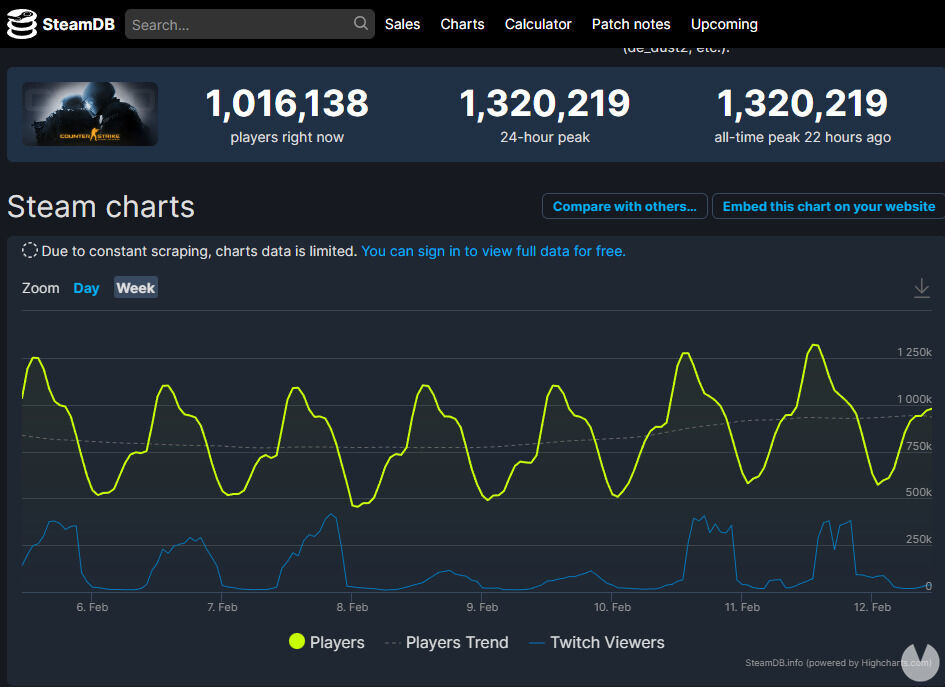
Task: Click Embed this chart on your website
Action: pos(829,206)
